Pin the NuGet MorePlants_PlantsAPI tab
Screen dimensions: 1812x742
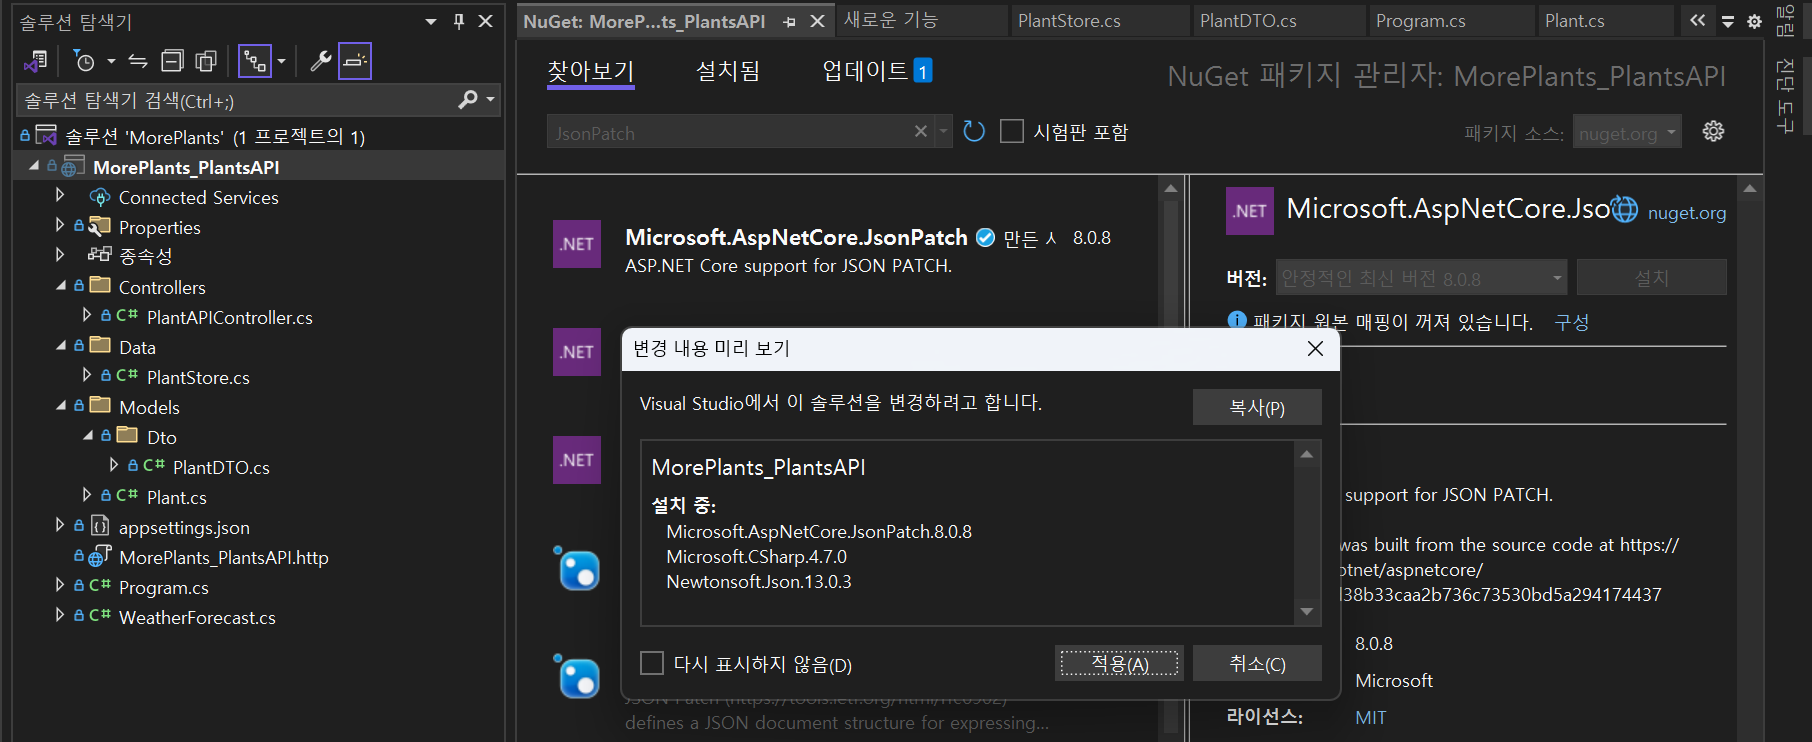click(789, 22)
